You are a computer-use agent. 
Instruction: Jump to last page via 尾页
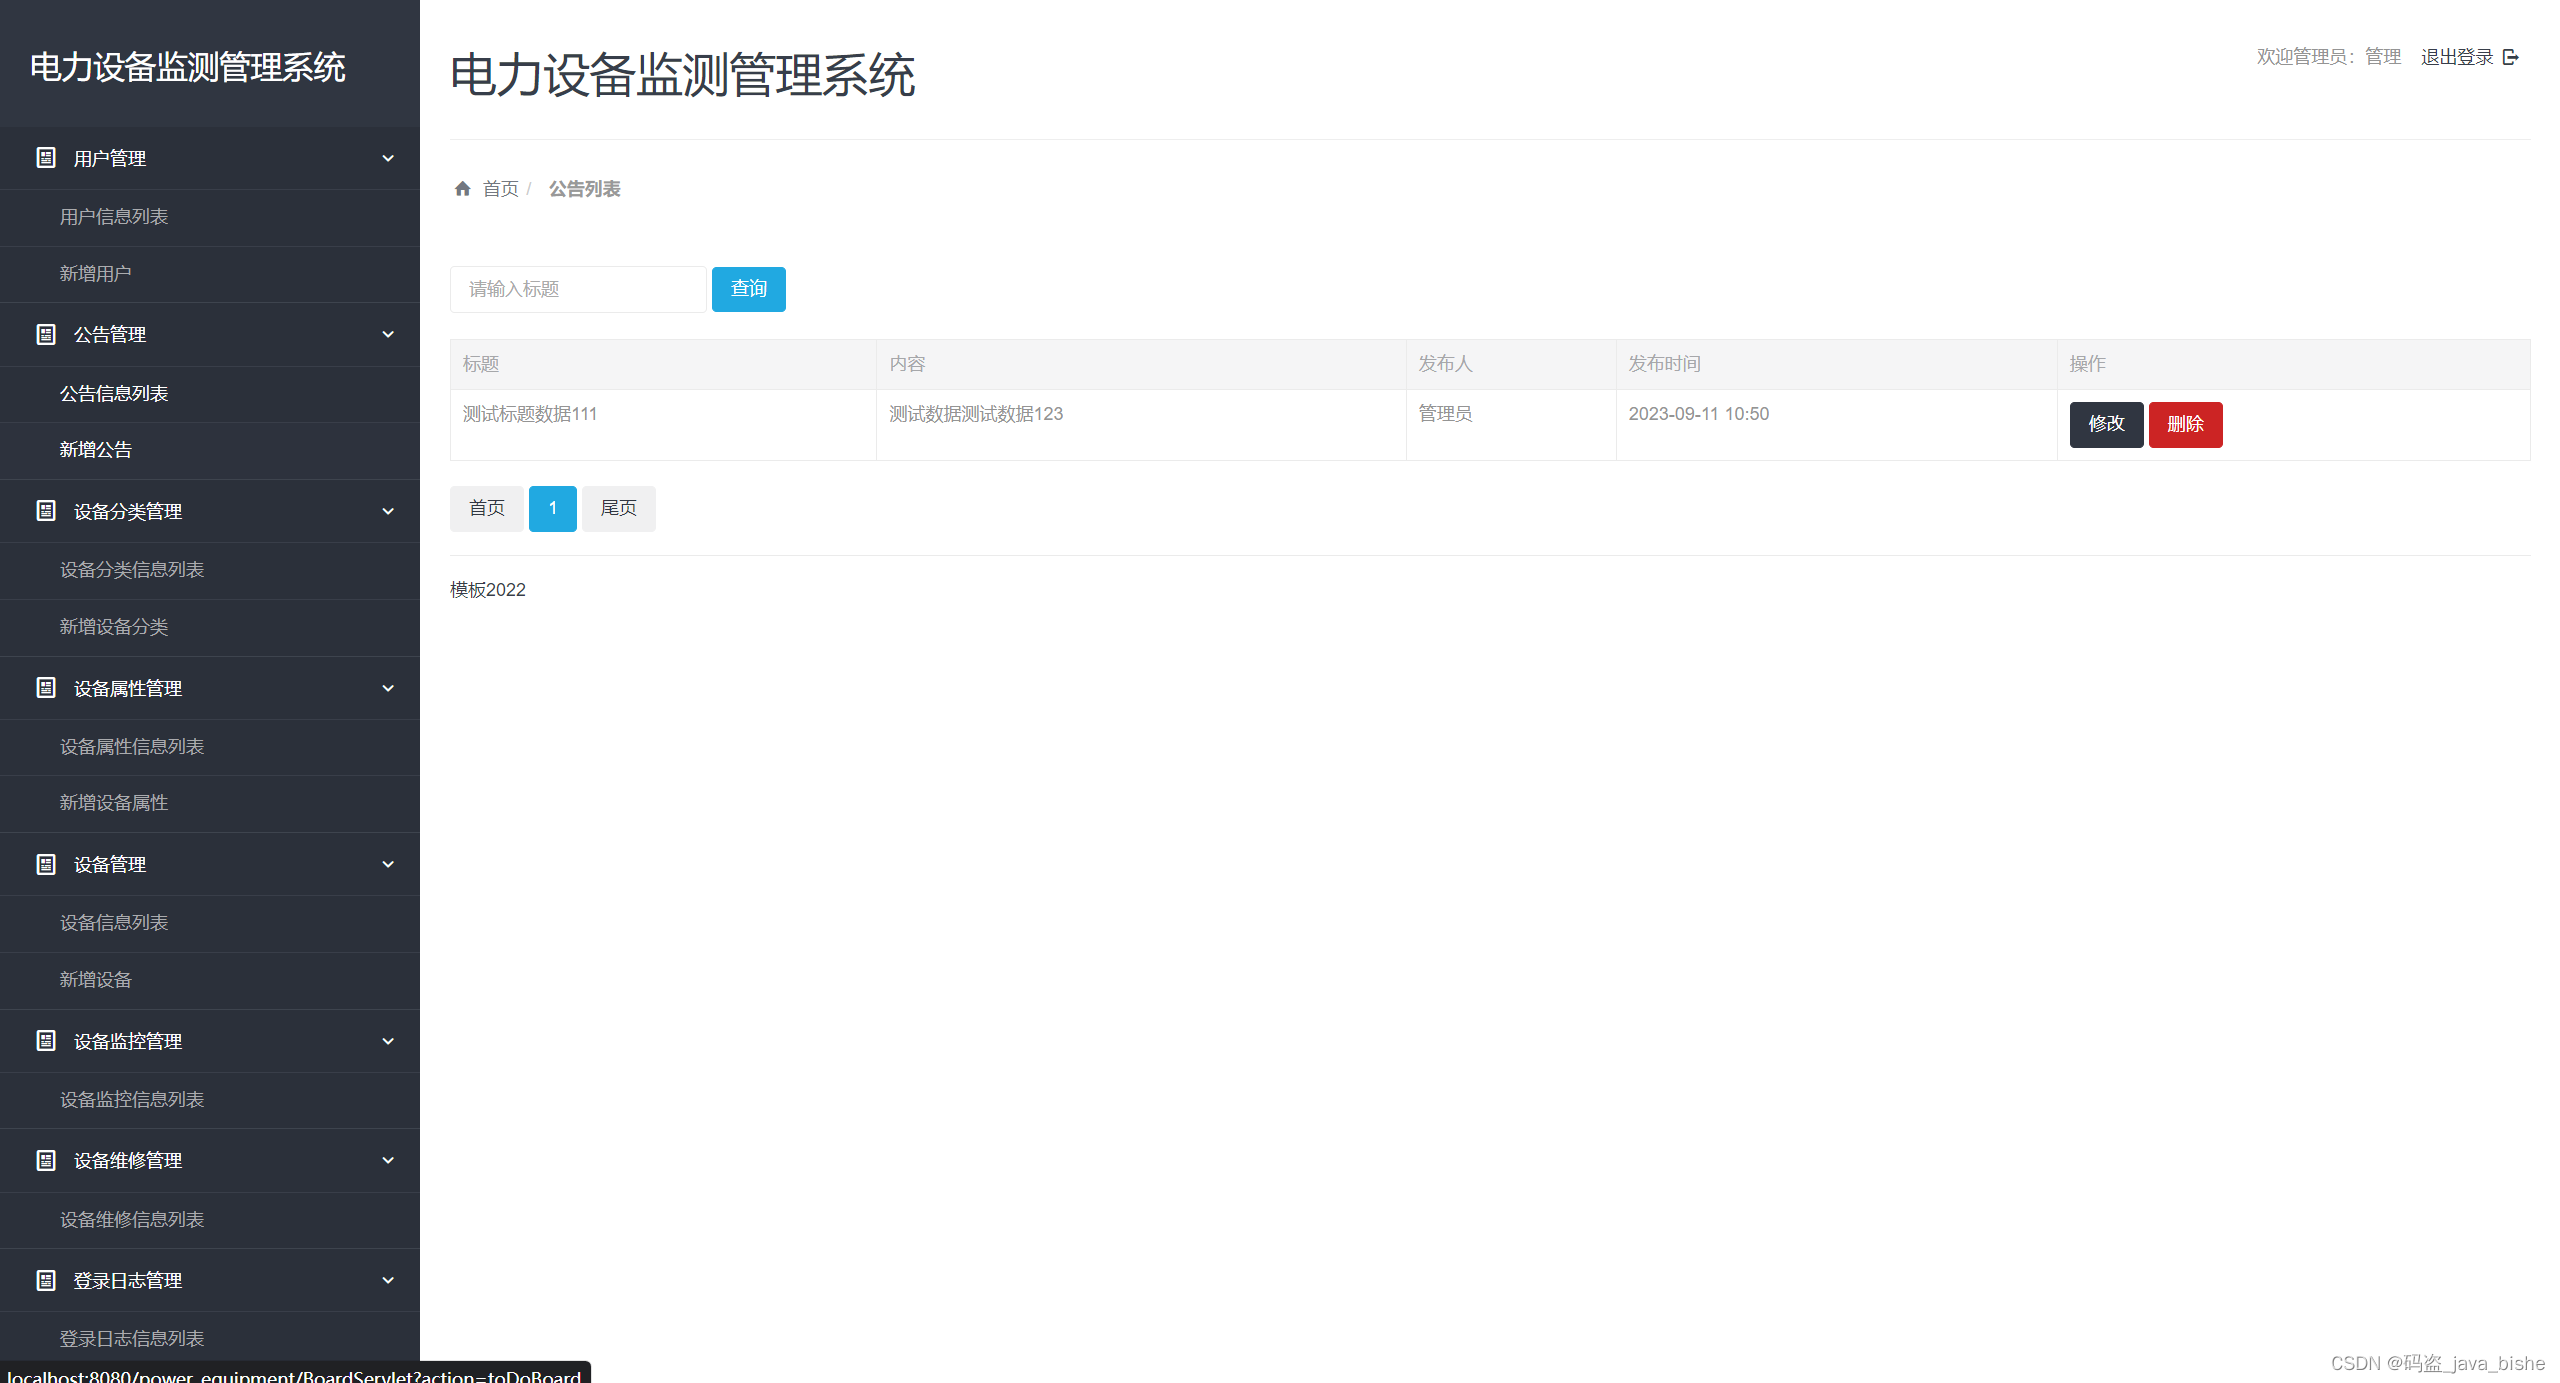coord(618,508)
